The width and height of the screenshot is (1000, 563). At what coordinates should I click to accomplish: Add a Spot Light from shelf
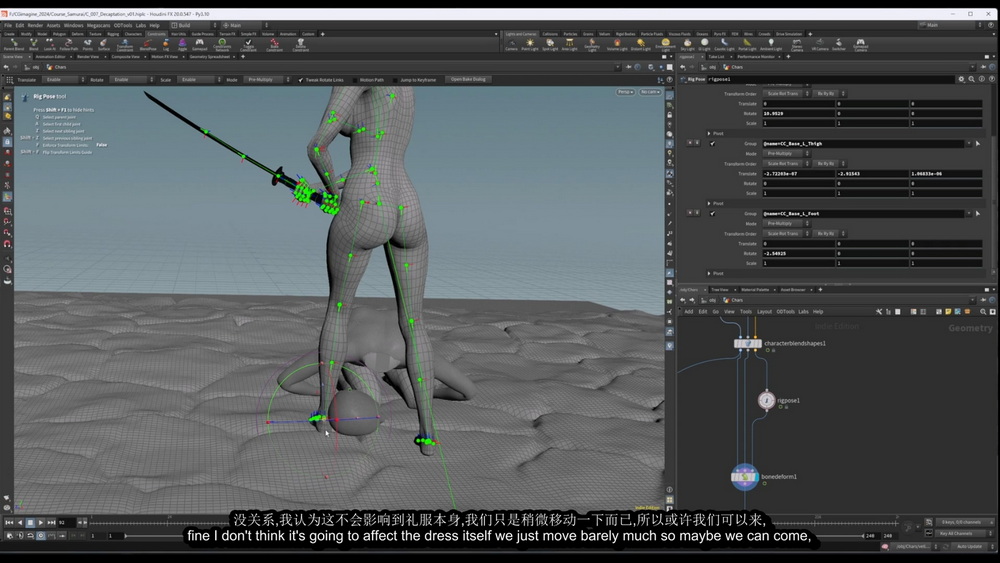(x=550, y=45)
